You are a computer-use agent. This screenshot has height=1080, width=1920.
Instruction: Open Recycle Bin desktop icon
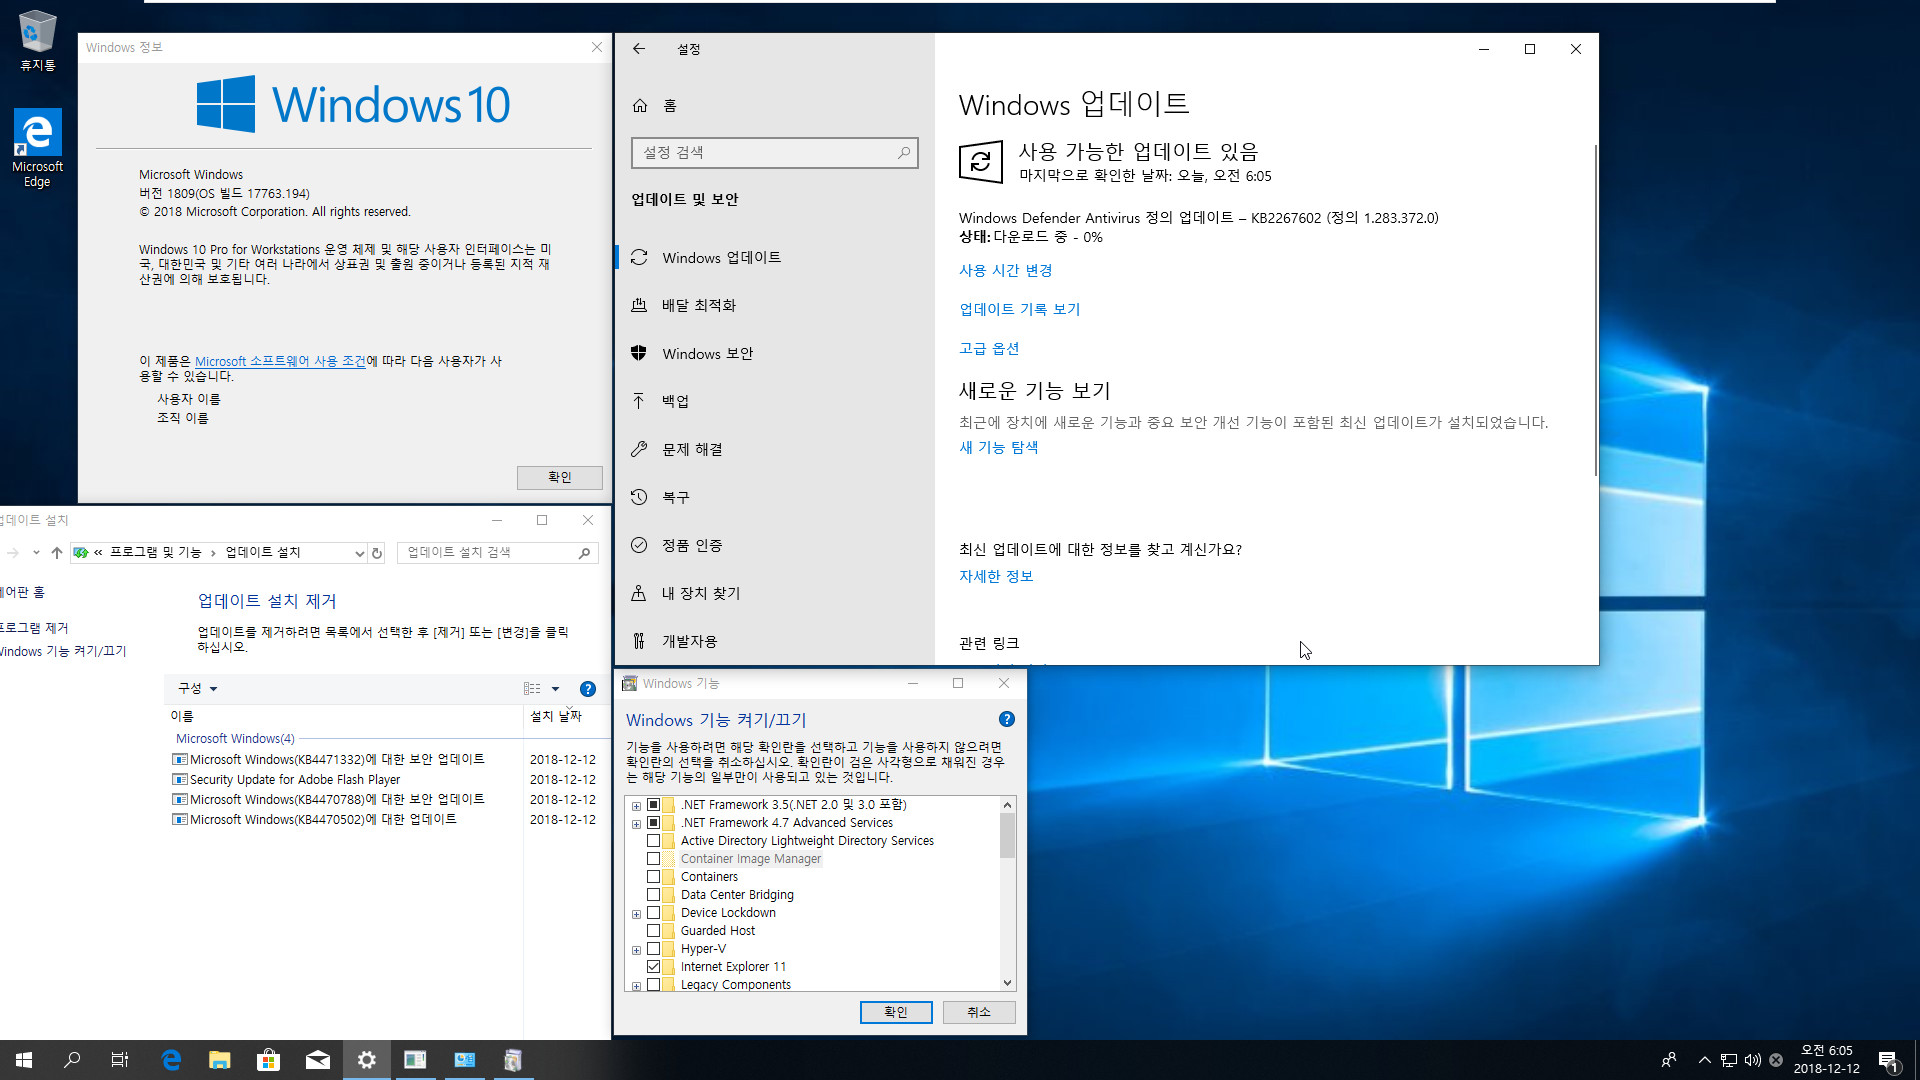click(37, 41)
